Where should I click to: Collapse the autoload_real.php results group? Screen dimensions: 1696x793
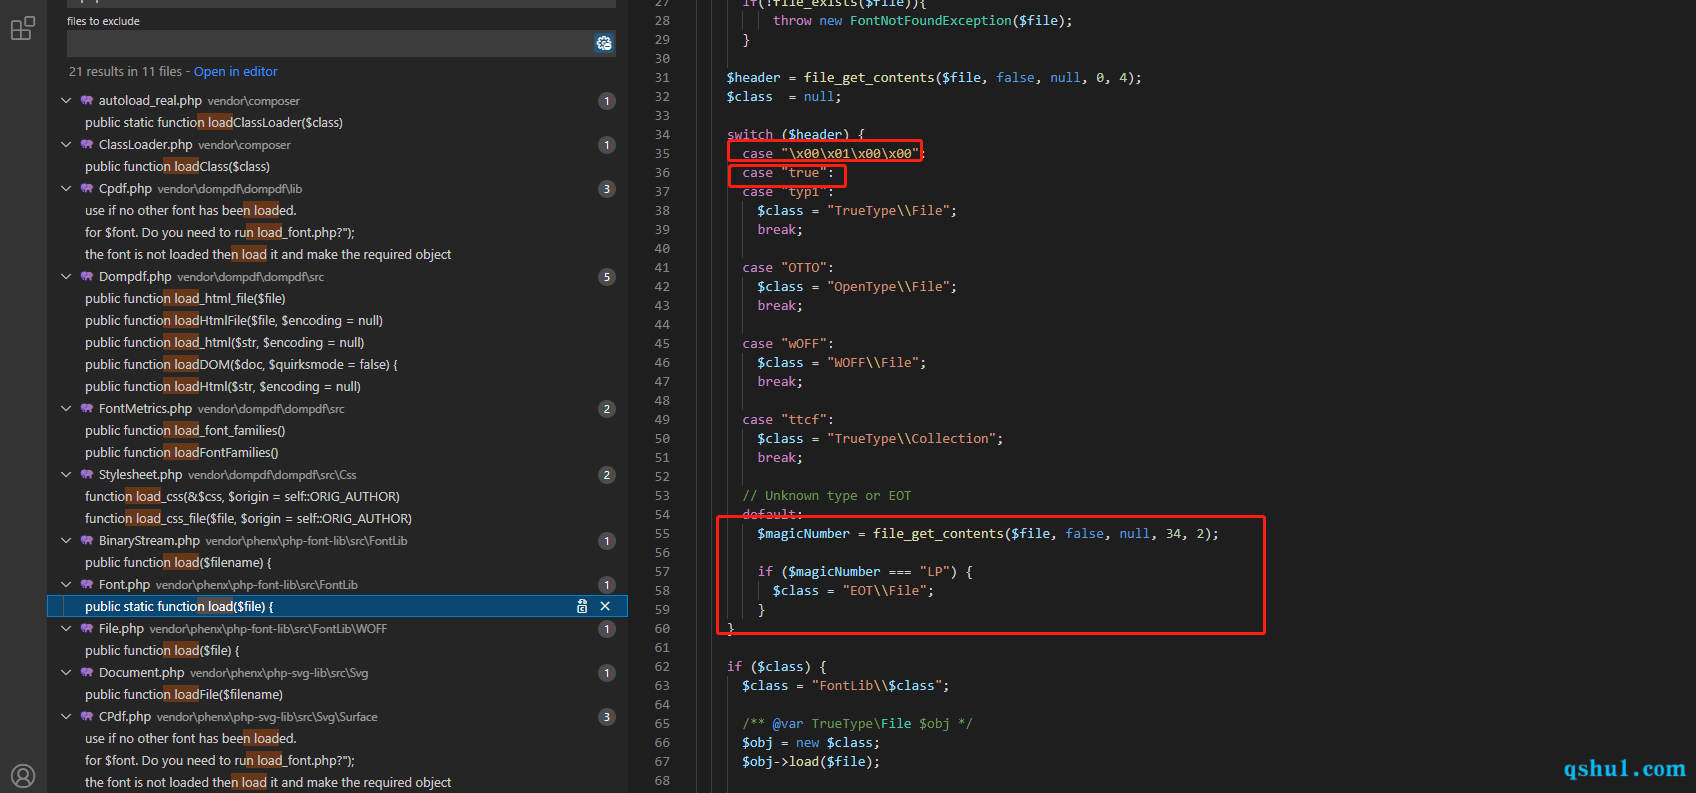click(66, 100)
